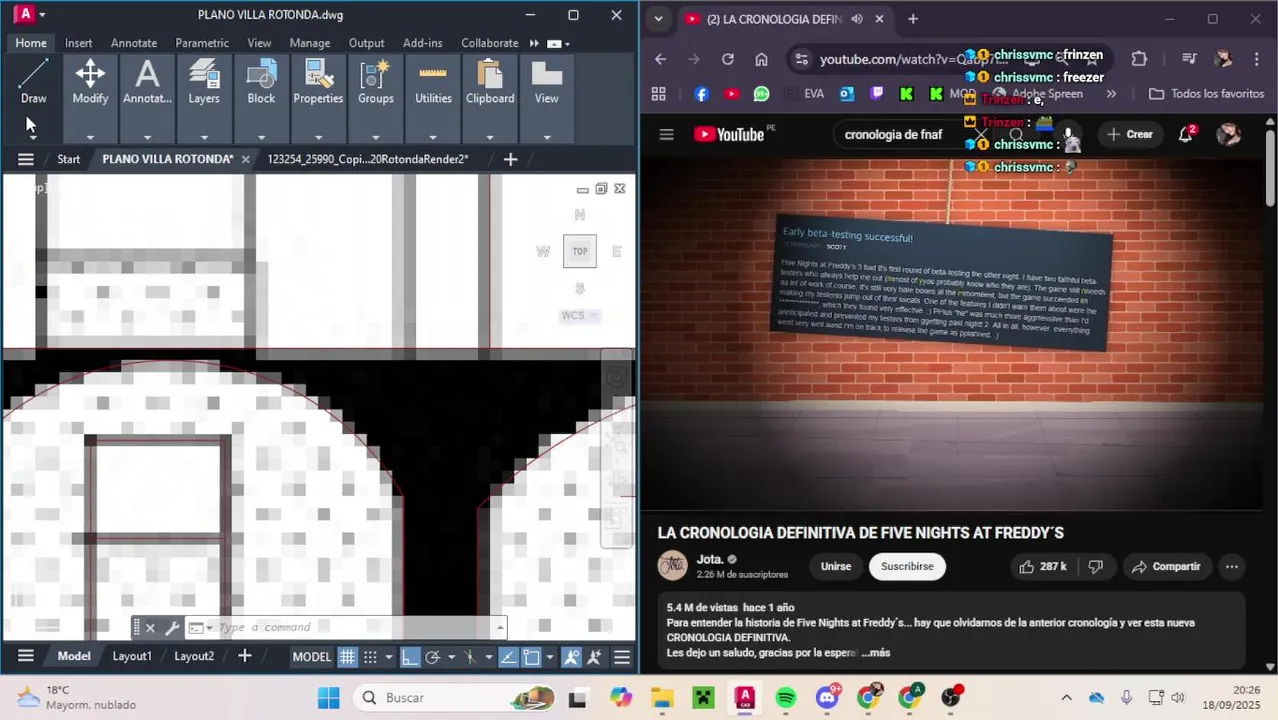Click the Compartir share button
The height and width of the screenshot is (720, 1278).
pyautogui.click(x=1166, y=566)
